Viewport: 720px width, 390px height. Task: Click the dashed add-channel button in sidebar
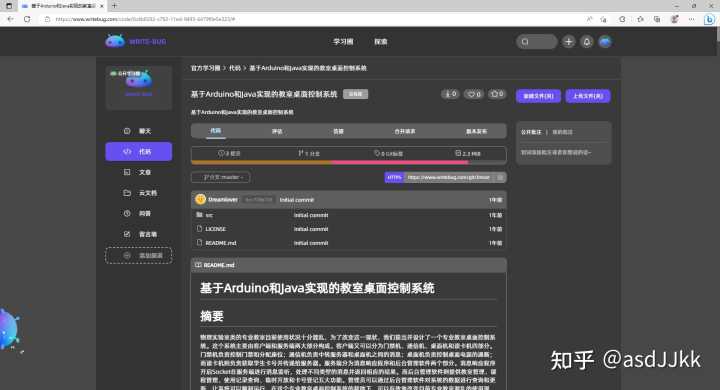[x=139, y=255]
